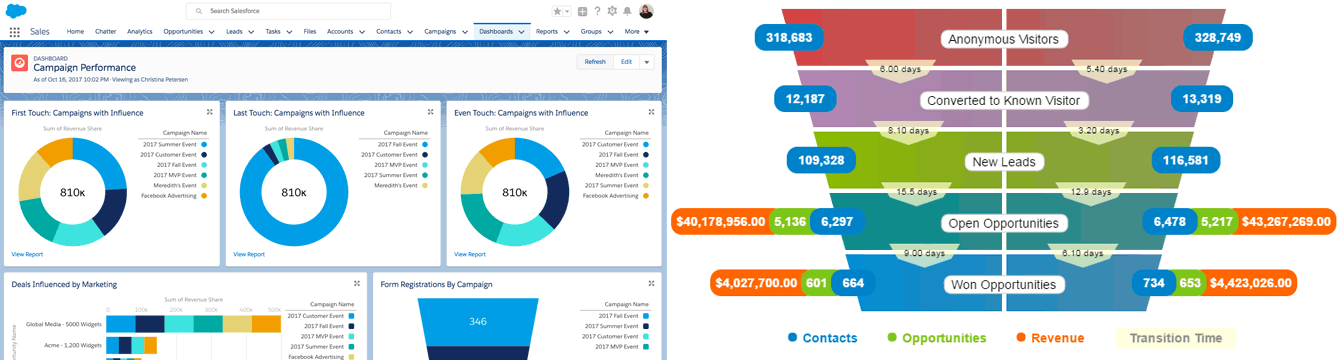Image resolution: width=1343 pixels, height=360 pixels.
Task: Click Facebook Advertising legend dot in First Touch
Action: [x=203, y=195]
